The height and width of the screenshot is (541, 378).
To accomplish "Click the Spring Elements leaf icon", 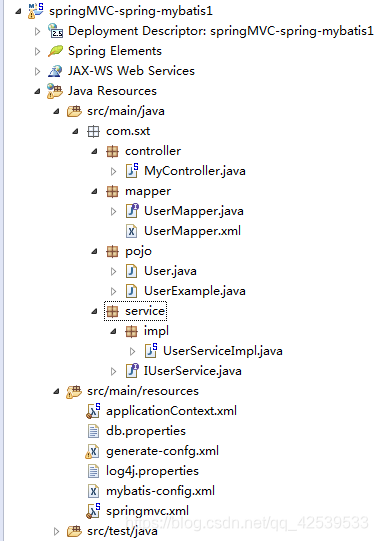I will tap(55, 51).
